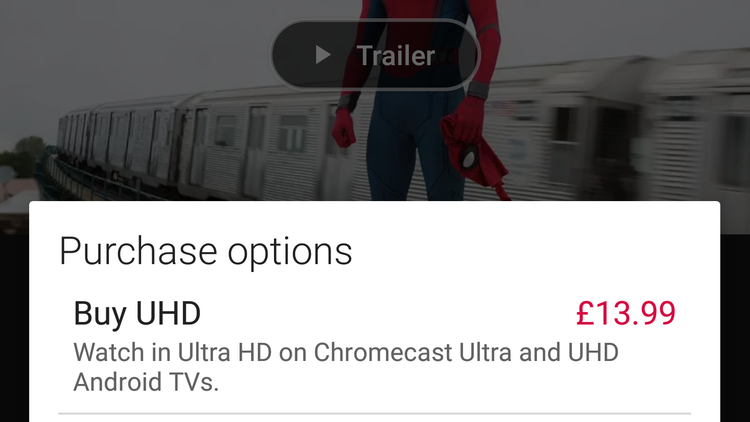
Task: Tap the Ultra HD Chromecast description text
Action: (346, 367)
